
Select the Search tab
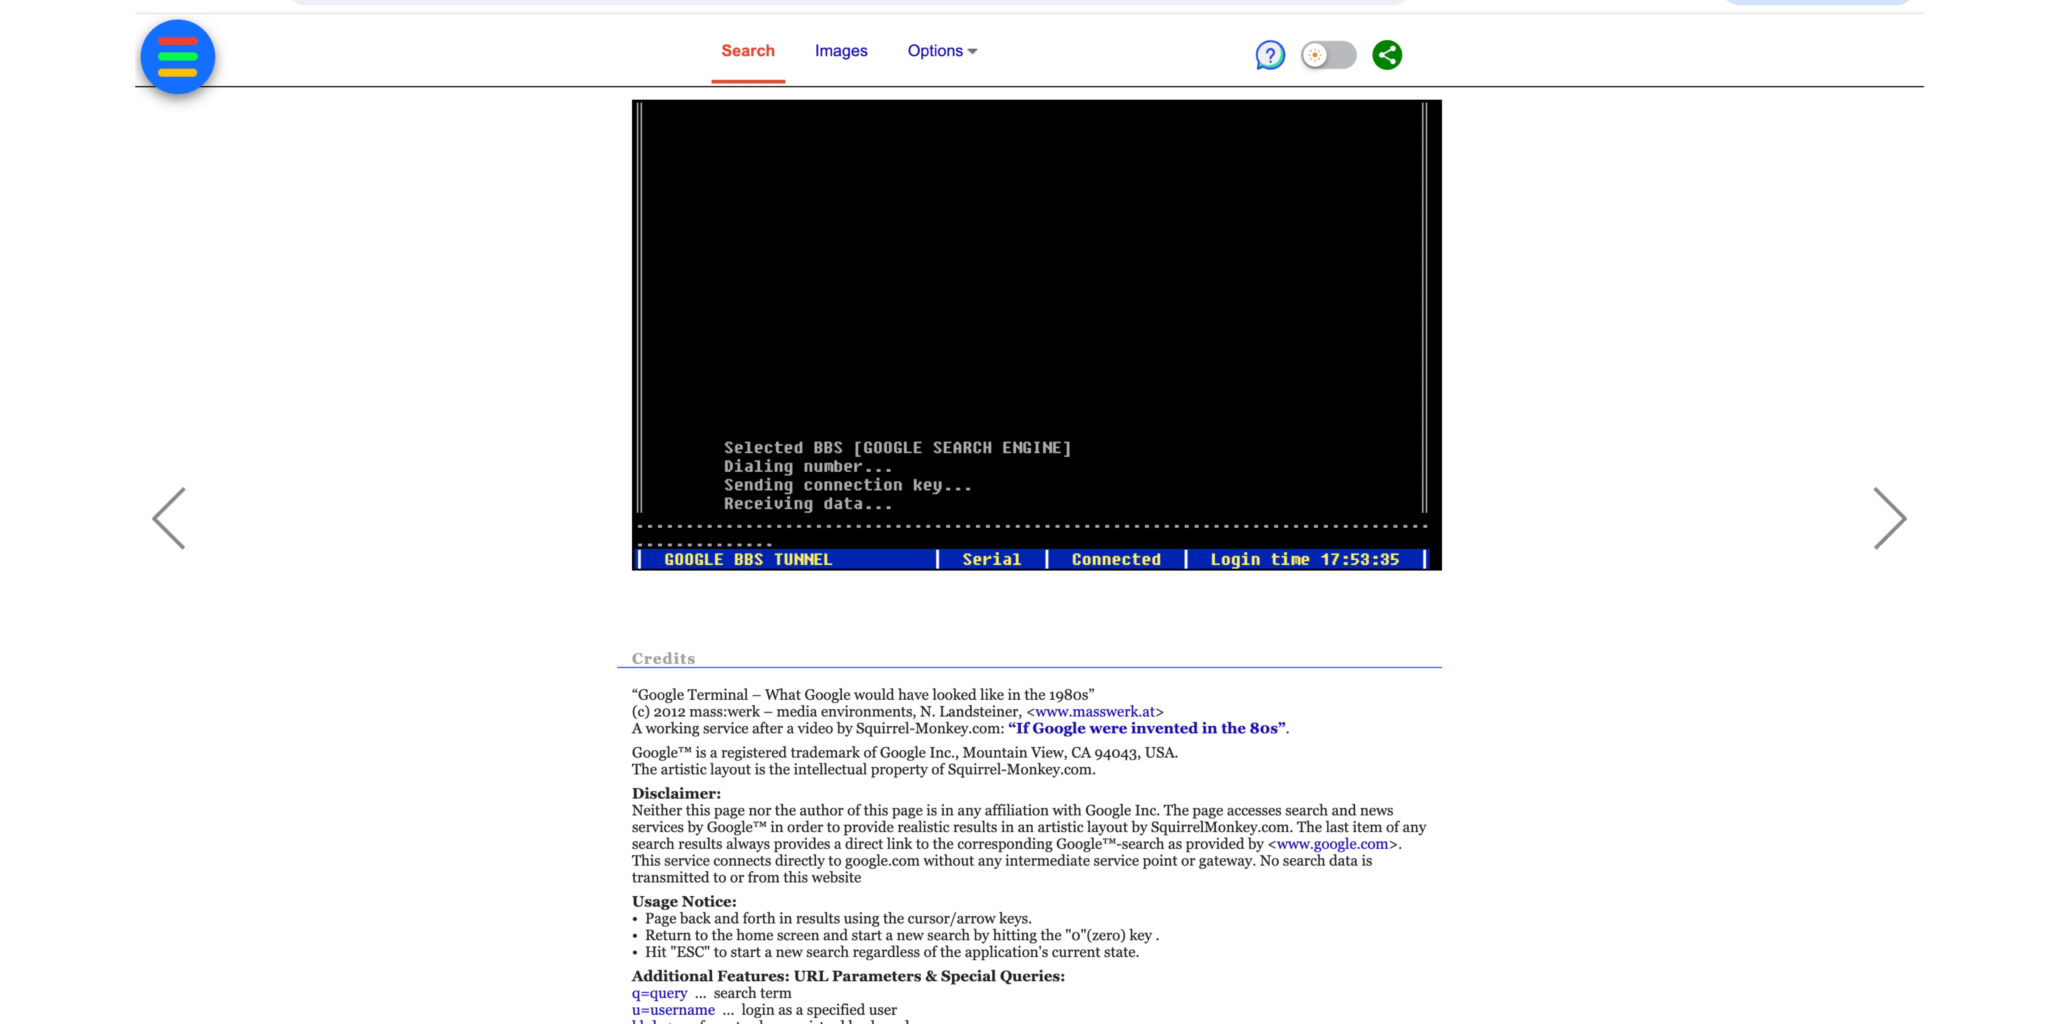(748, 51)
